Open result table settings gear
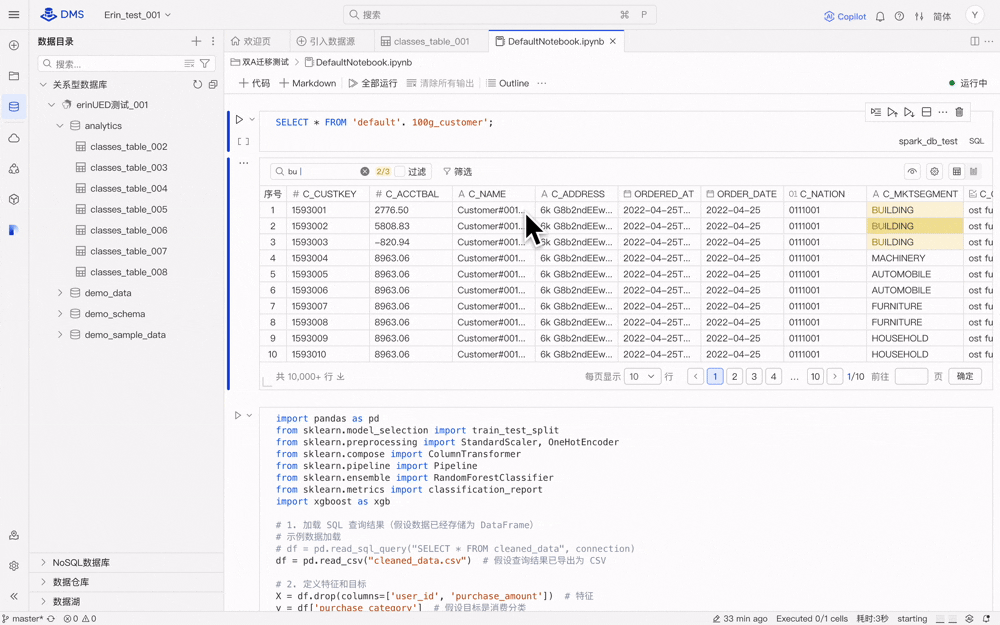 [x=934, y=172]
